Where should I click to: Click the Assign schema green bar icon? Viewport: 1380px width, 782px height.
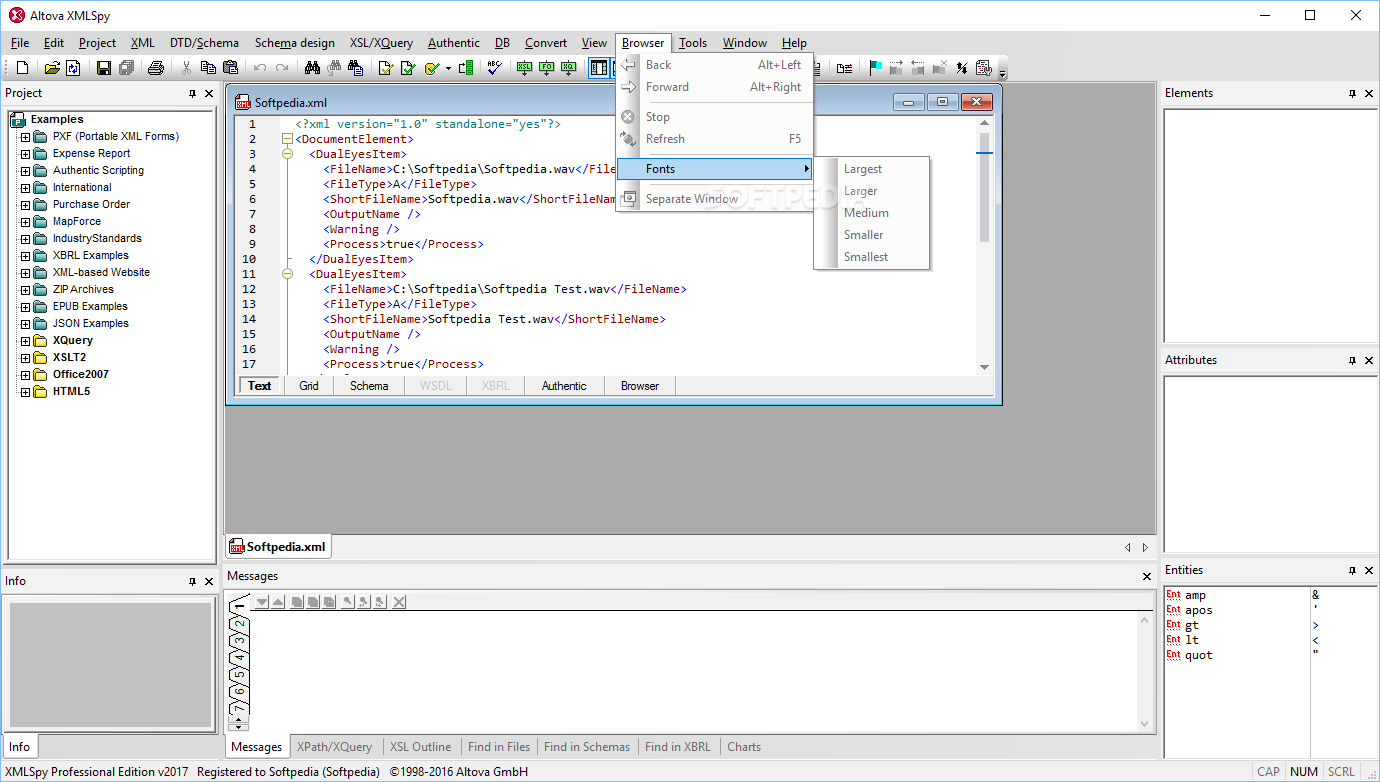coord(466,68)
